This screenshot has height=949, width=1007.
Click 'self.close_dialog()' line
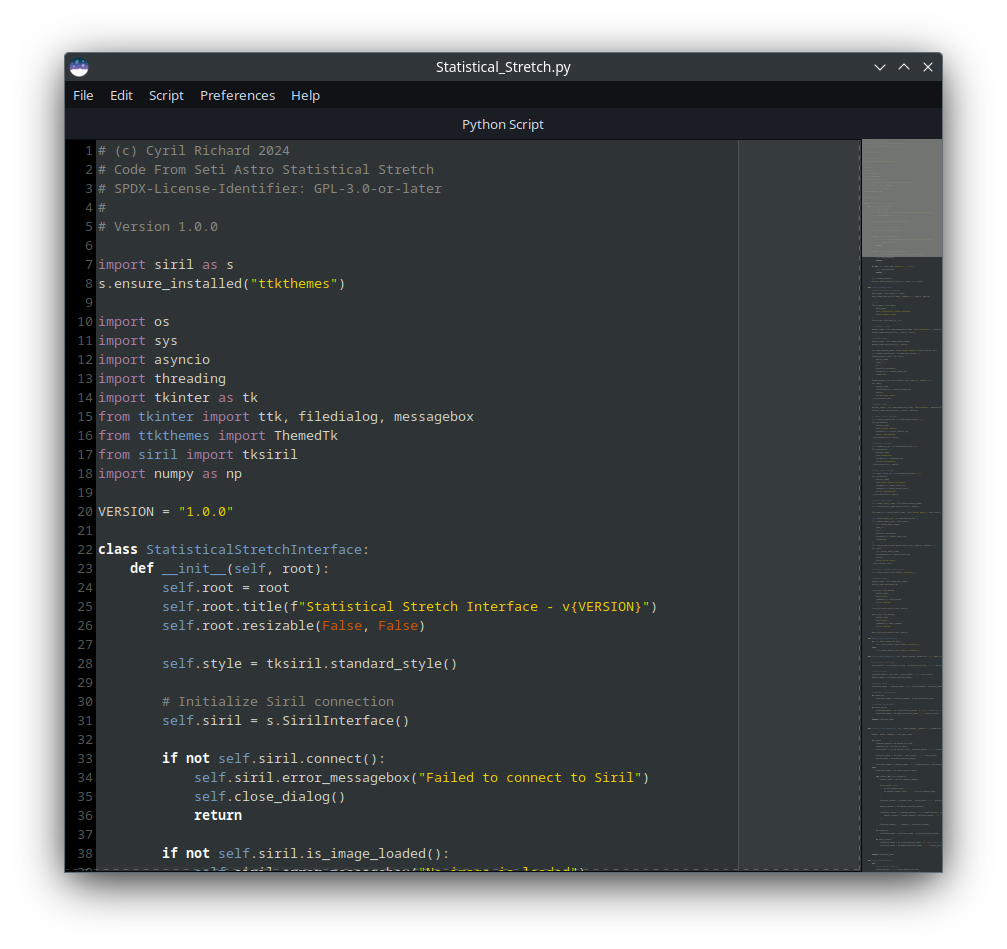[x=270, y=797]
